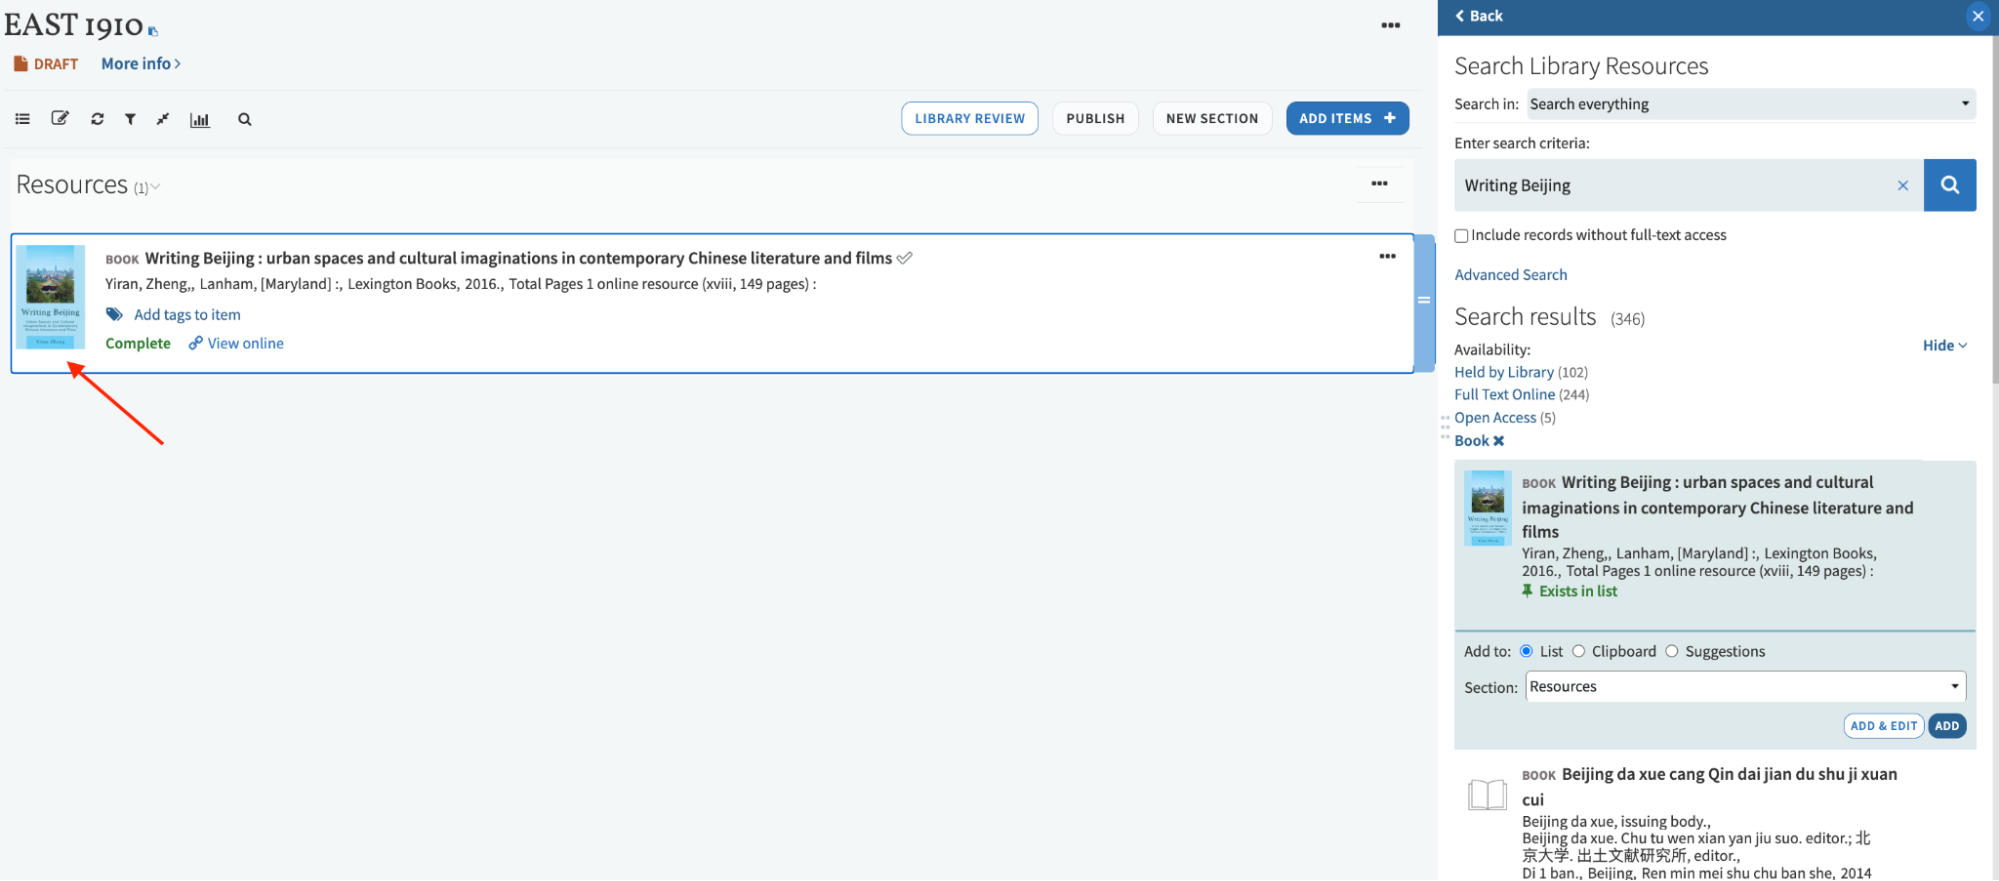Click the refresh list icon
The image size is (1999, 881).
[97, 119]
